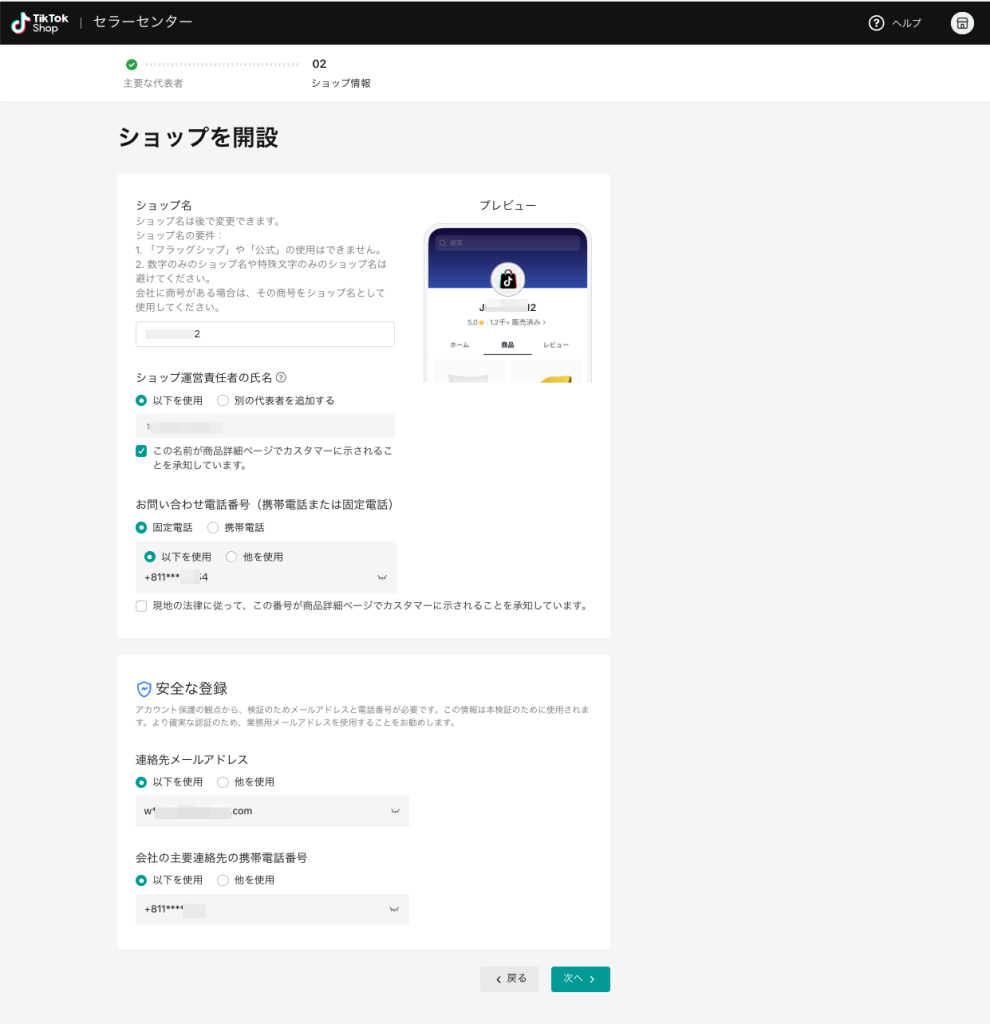The height and width of the screenshot is (1024, 990).
Task: Check the phone number disclosure consent checkbox
Action: (141, 605)
